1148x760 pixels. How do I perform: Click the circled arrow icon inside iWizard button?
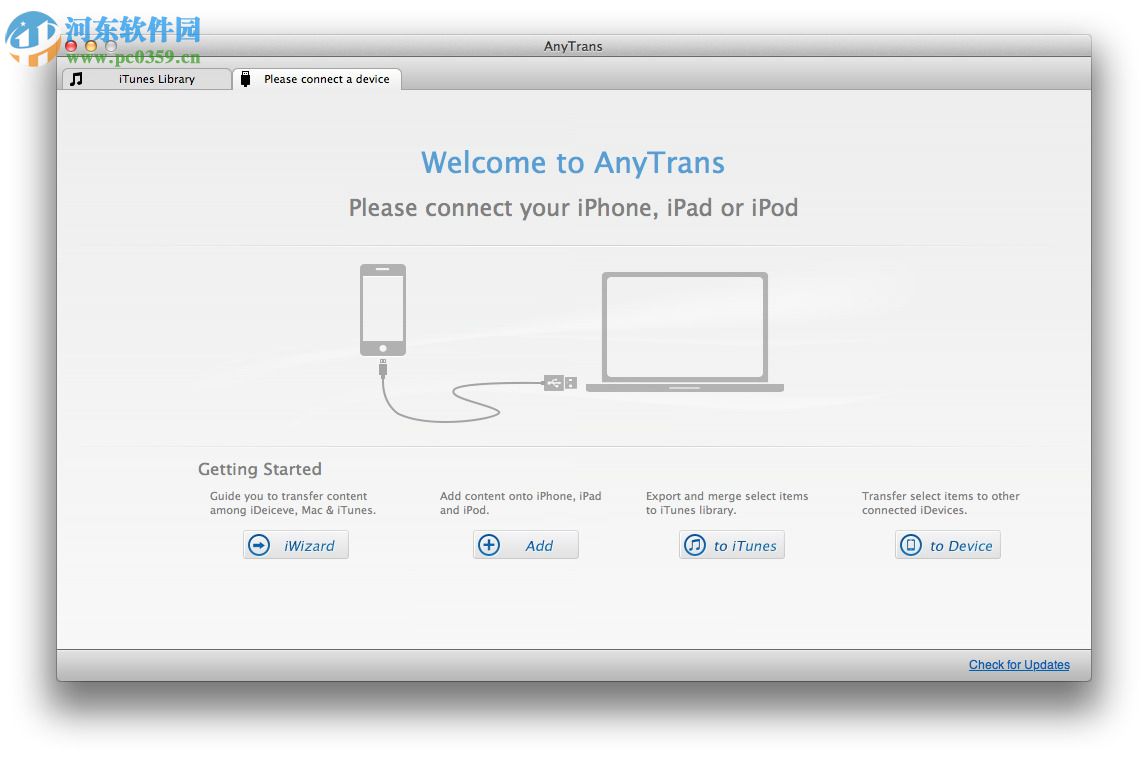pos(258,545)
